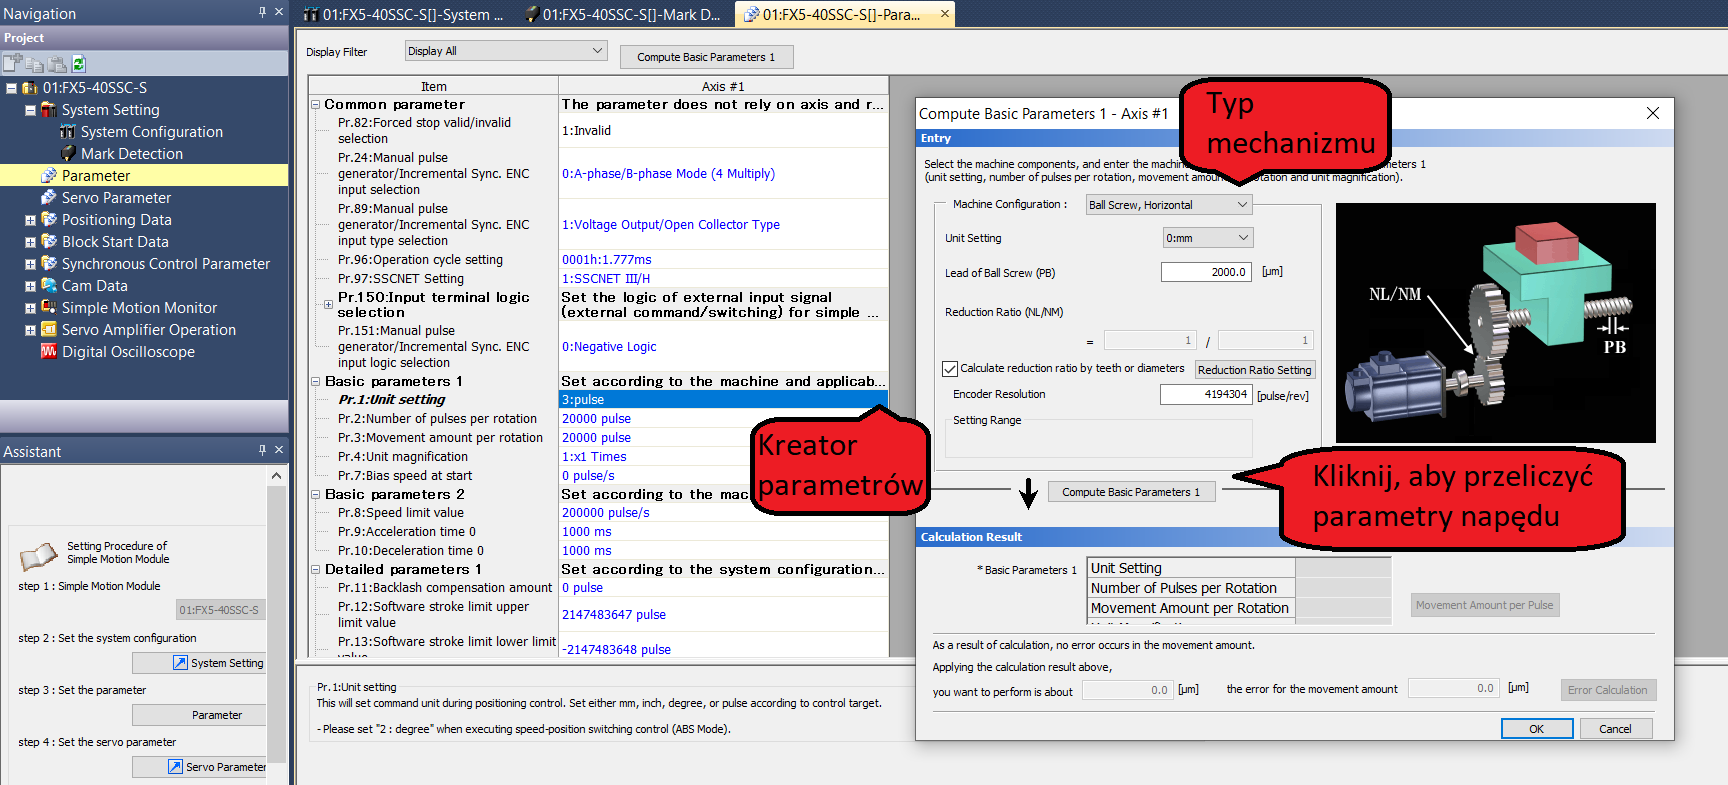
Task: Click the Synchronous Control Parameter icon
Action: pos(49,264)
